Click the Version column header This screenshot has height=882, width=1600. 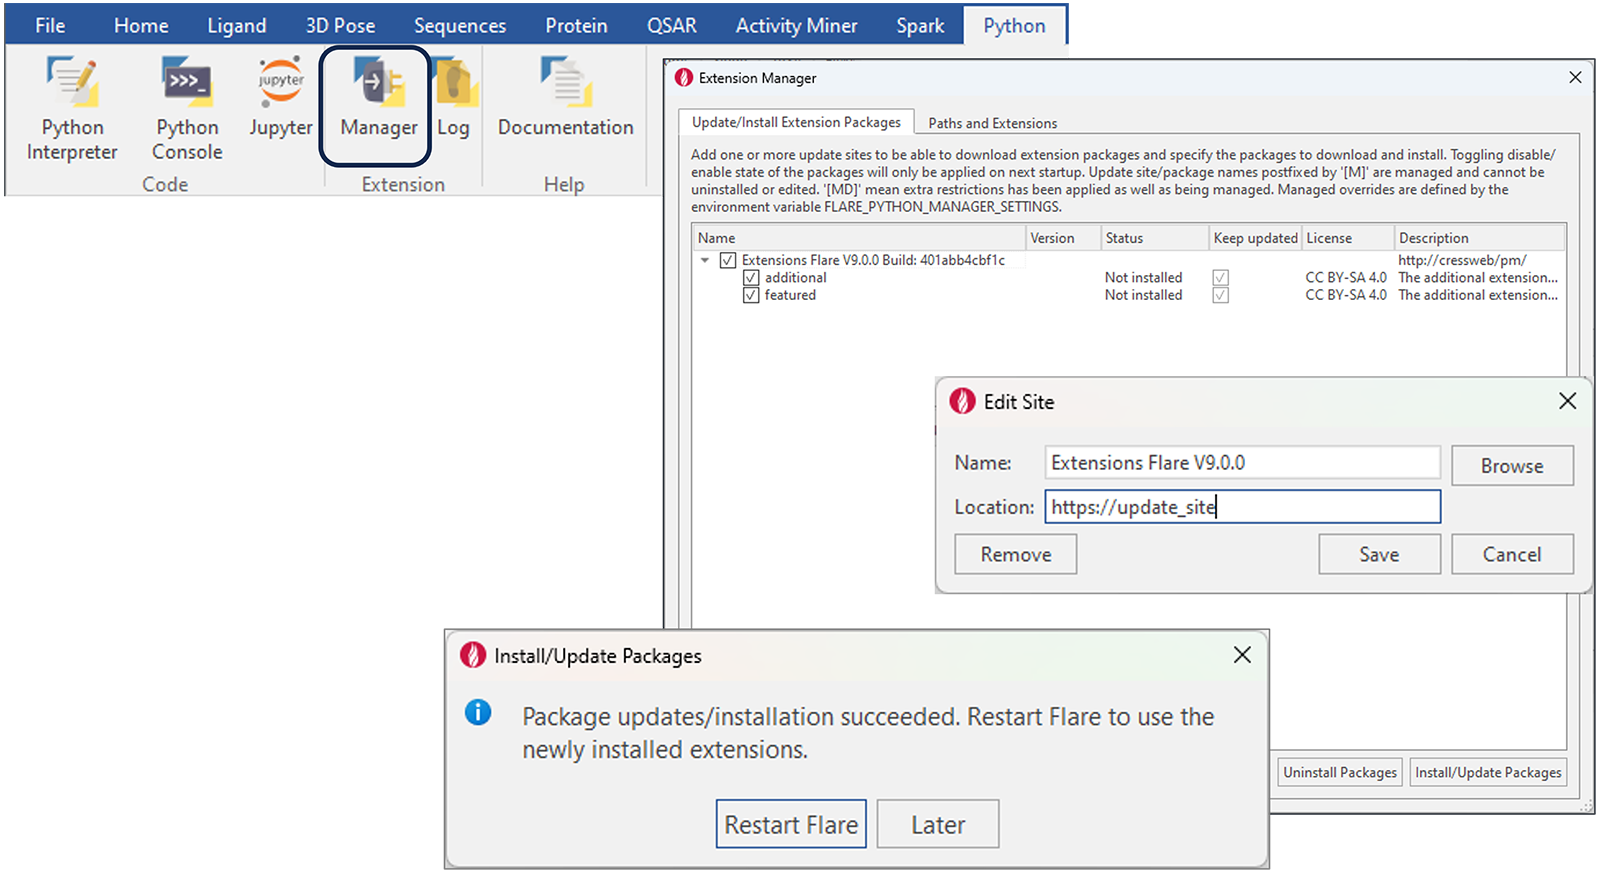pyautogui.click(x=1064, y=238)
